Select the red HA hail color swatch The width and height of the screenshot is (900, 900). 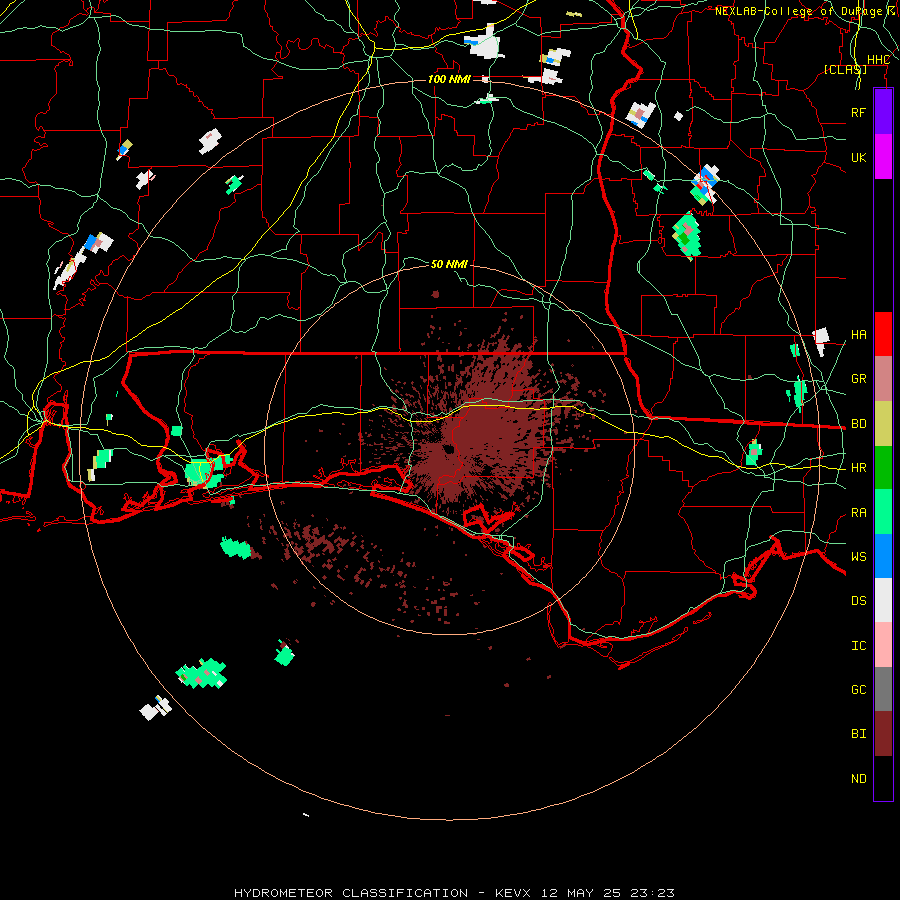click(x=883, y=334)
